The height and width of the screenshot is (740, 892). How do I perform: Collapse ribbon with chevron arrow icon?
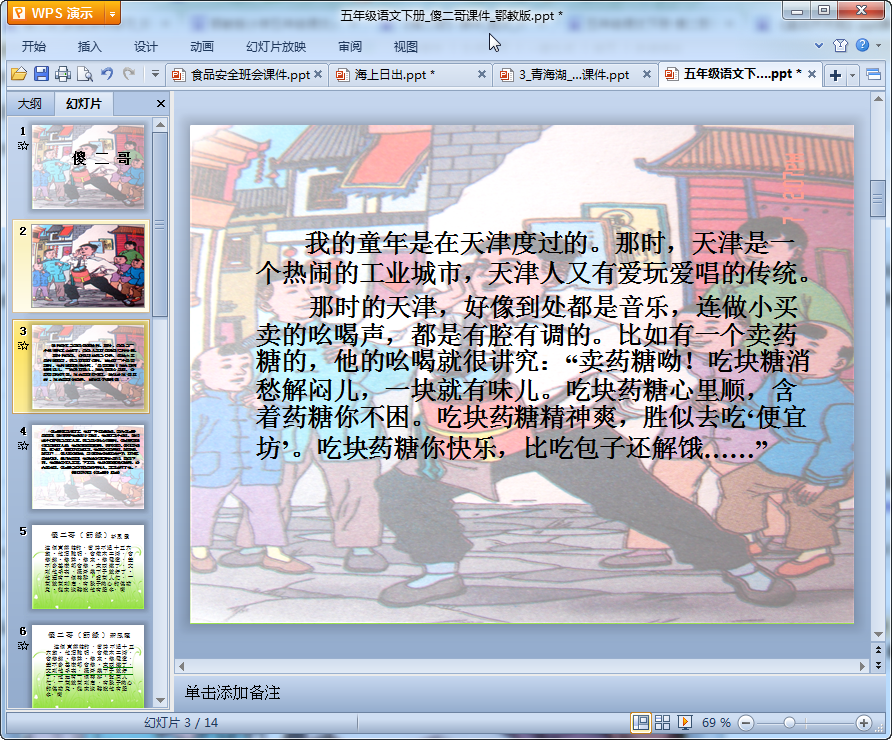(819, 46)
